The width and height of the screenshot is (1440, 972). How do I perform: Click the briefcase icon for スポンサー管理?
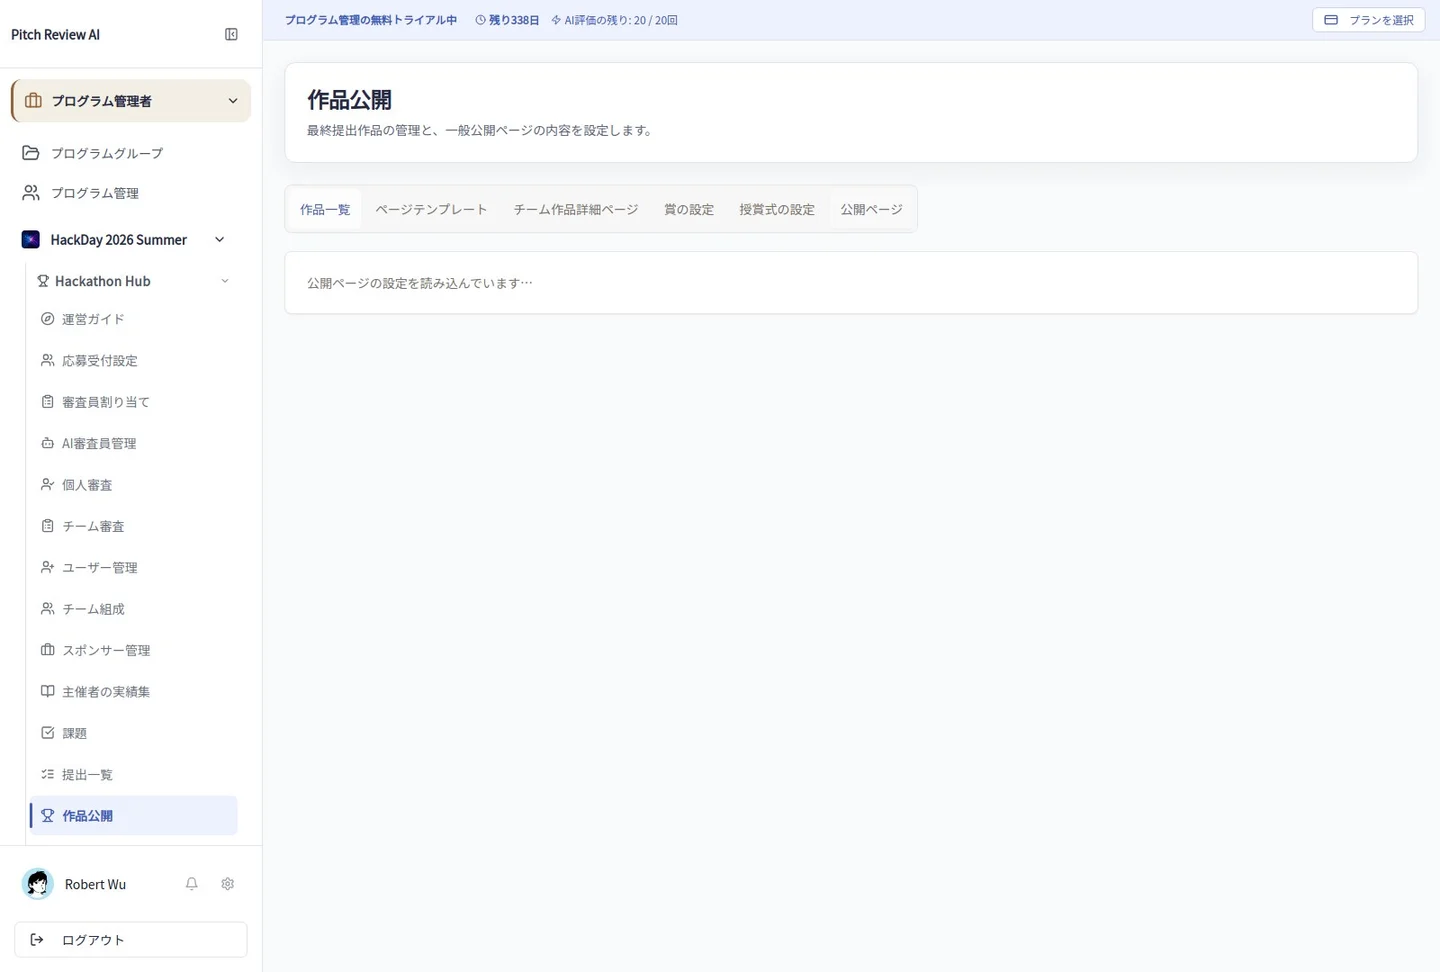(x=47, y=650)
